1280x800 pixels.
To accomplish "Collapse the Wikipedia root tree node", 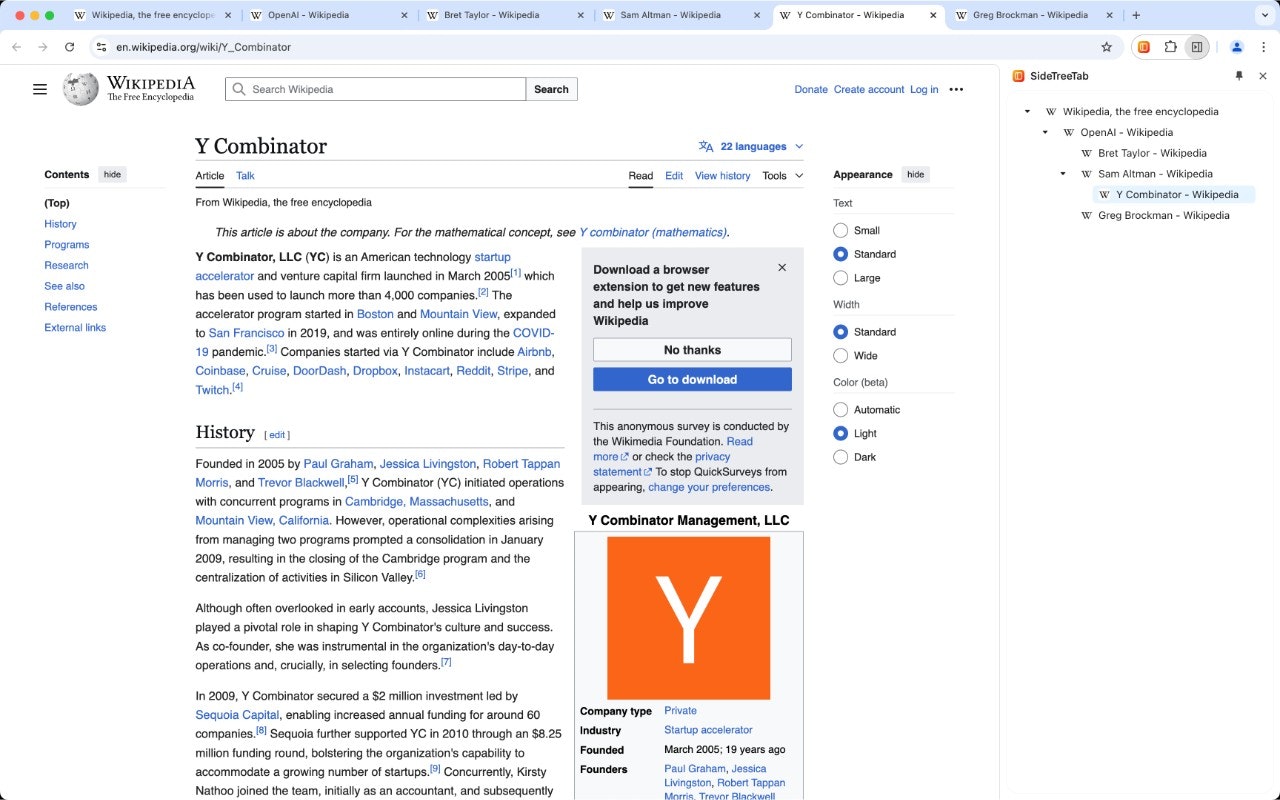I will coord(1028,112).
